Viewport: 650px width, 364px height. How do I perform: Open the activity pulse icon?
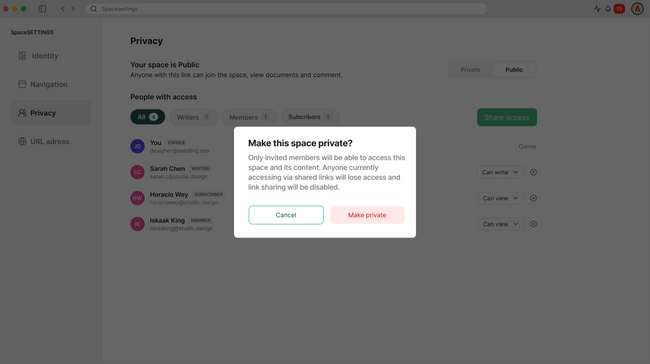click(597, 9)
